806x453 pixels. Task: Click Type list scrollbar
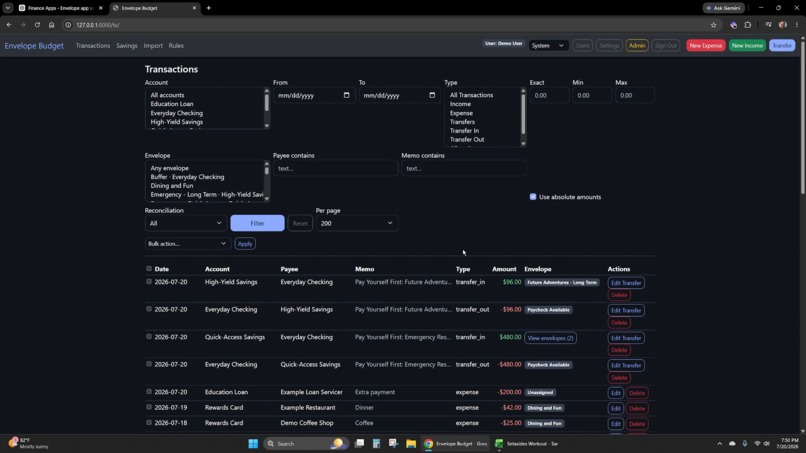(523, 114)
